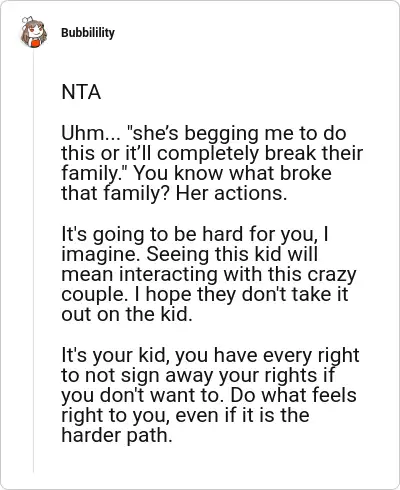
Task: Click the text "out on the kid."
Action: 127,314
